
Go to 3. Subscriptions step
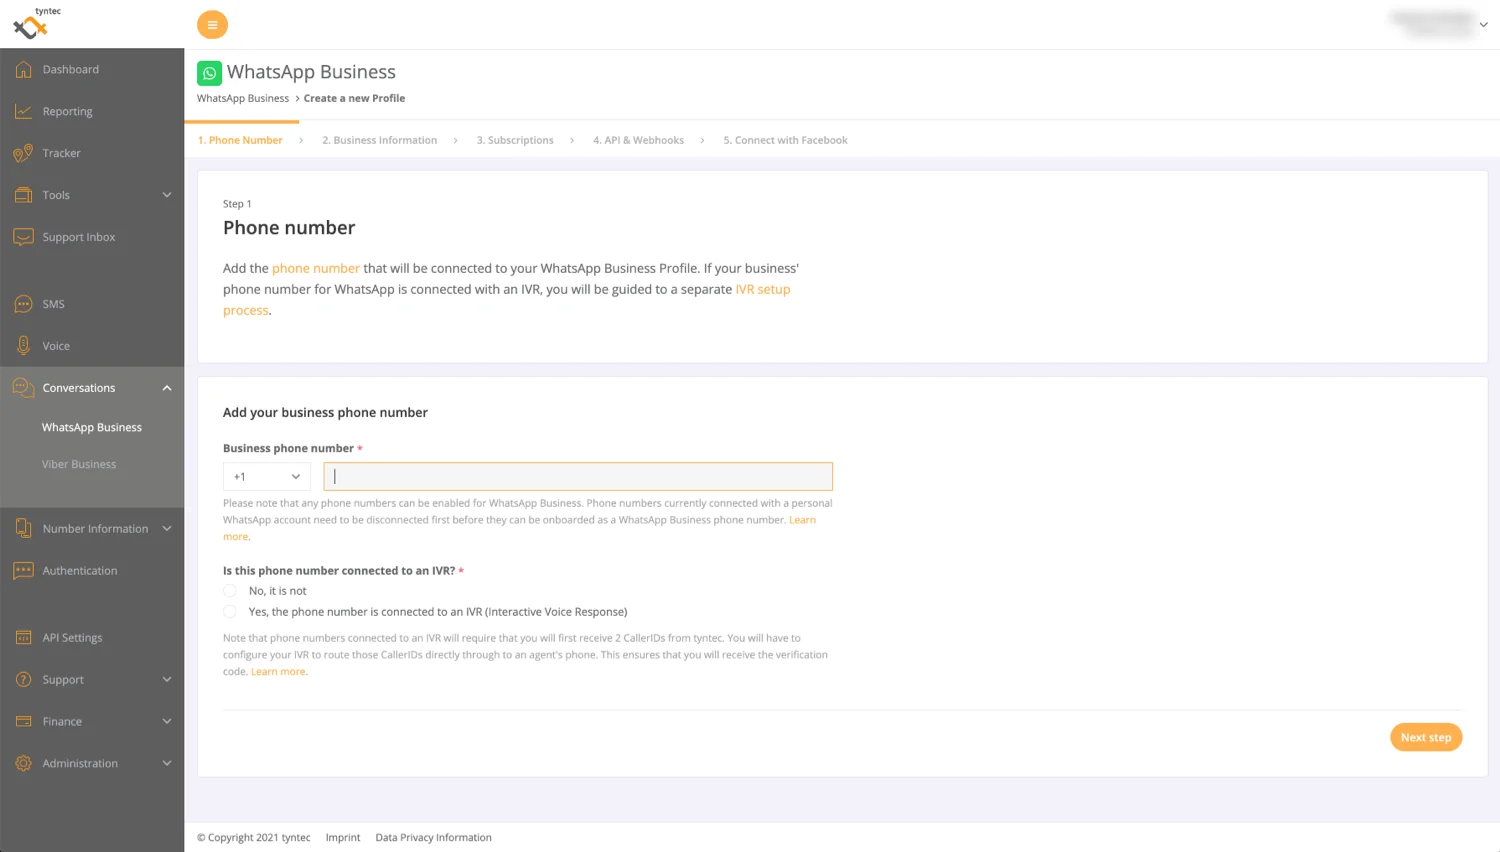click(x=515, y=141)
